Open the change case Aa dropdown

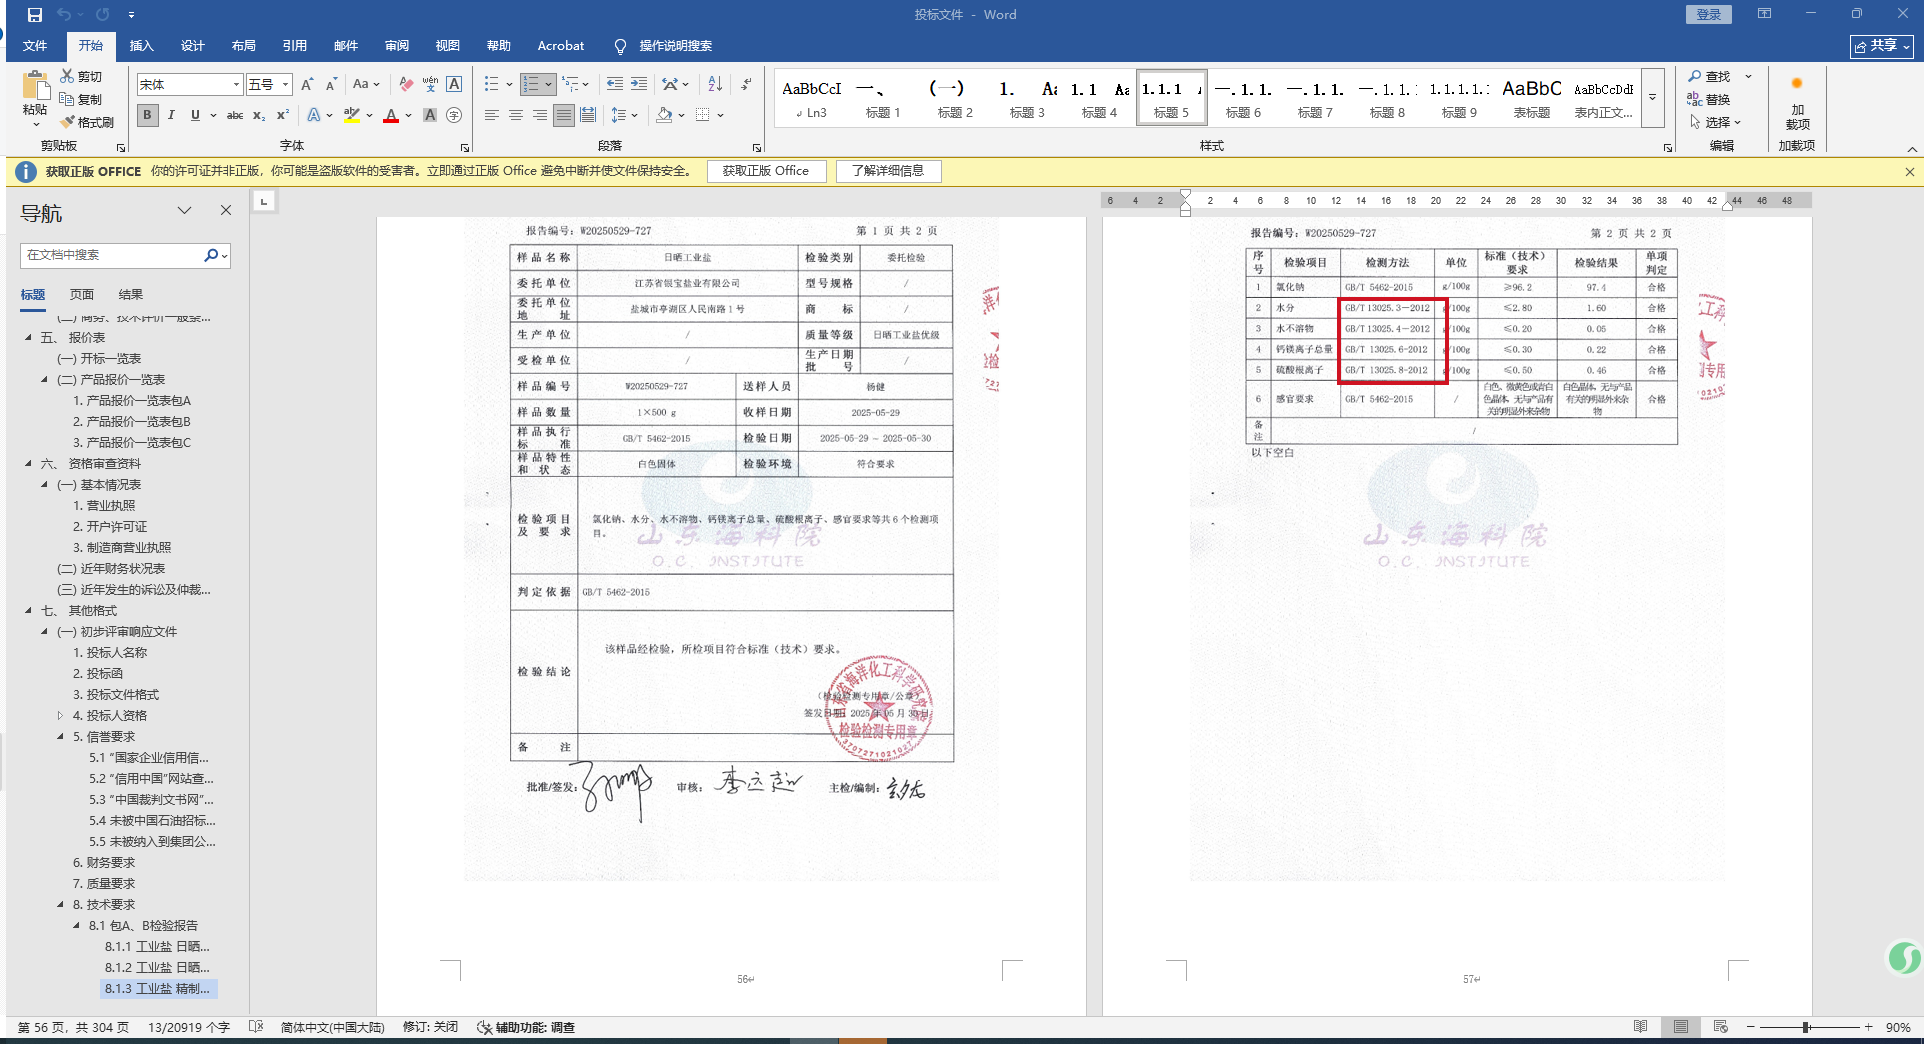pos(366,85)
